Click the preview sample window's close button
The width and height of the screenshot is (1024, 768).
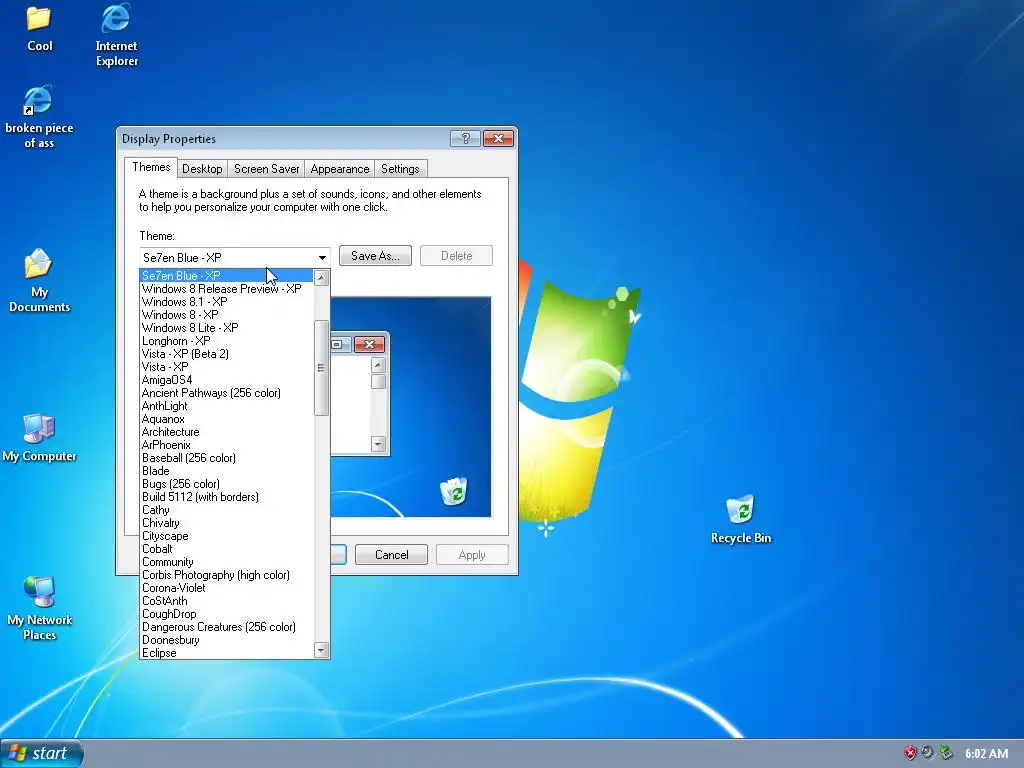click(369, 344)
